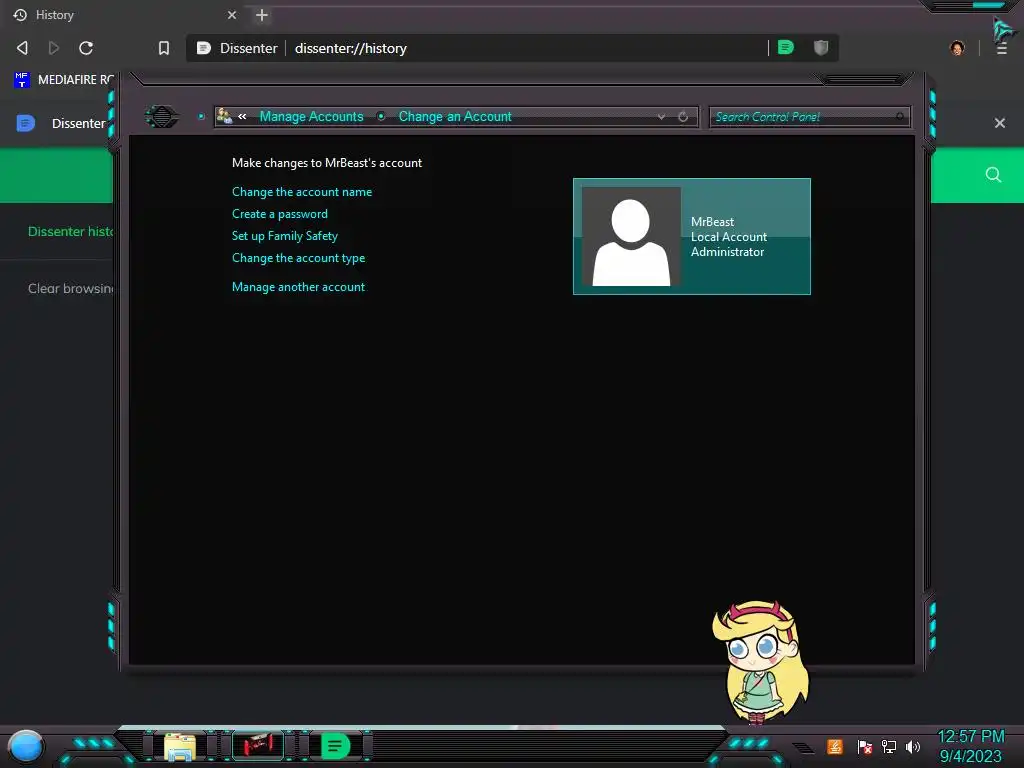
Task: Click the User Accounts icon in breadcrumb
Action: coord(224,116)
